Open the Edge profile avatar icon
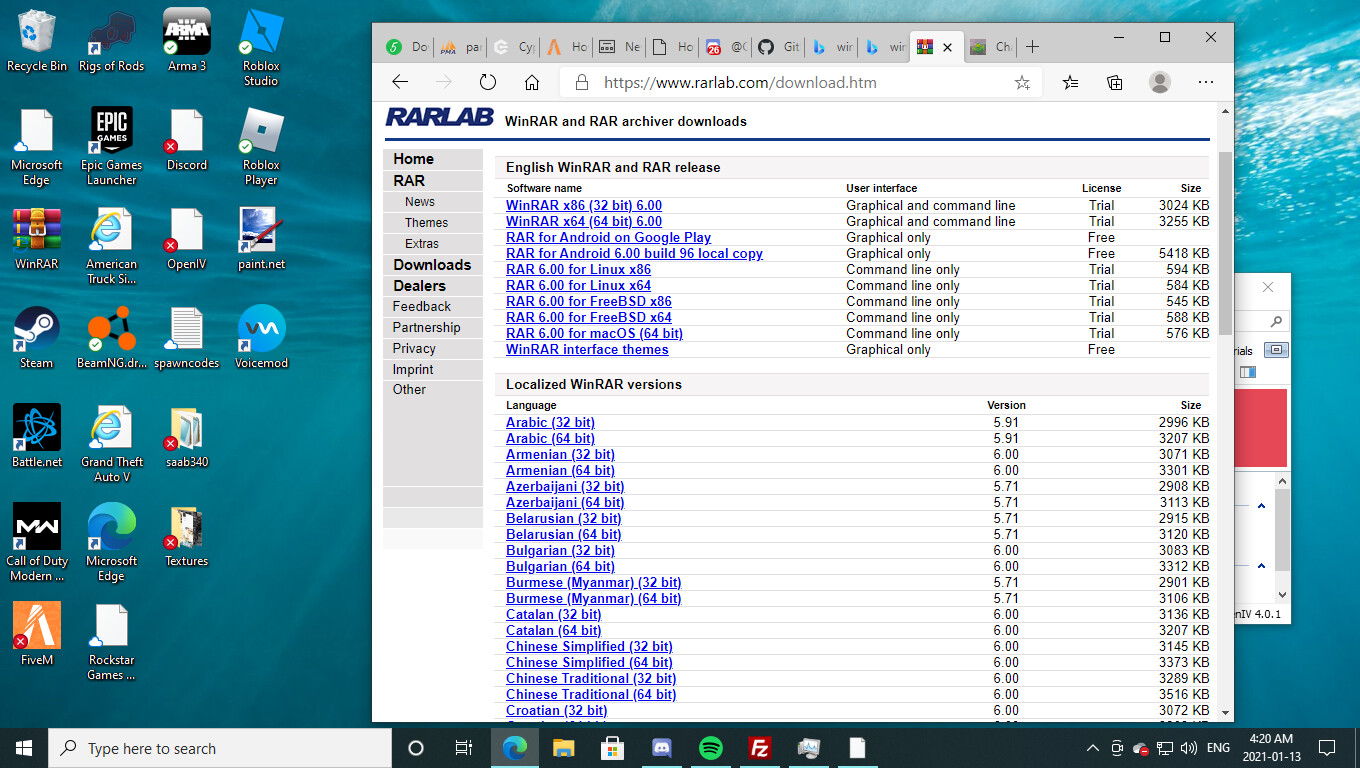 point(1160,83)
